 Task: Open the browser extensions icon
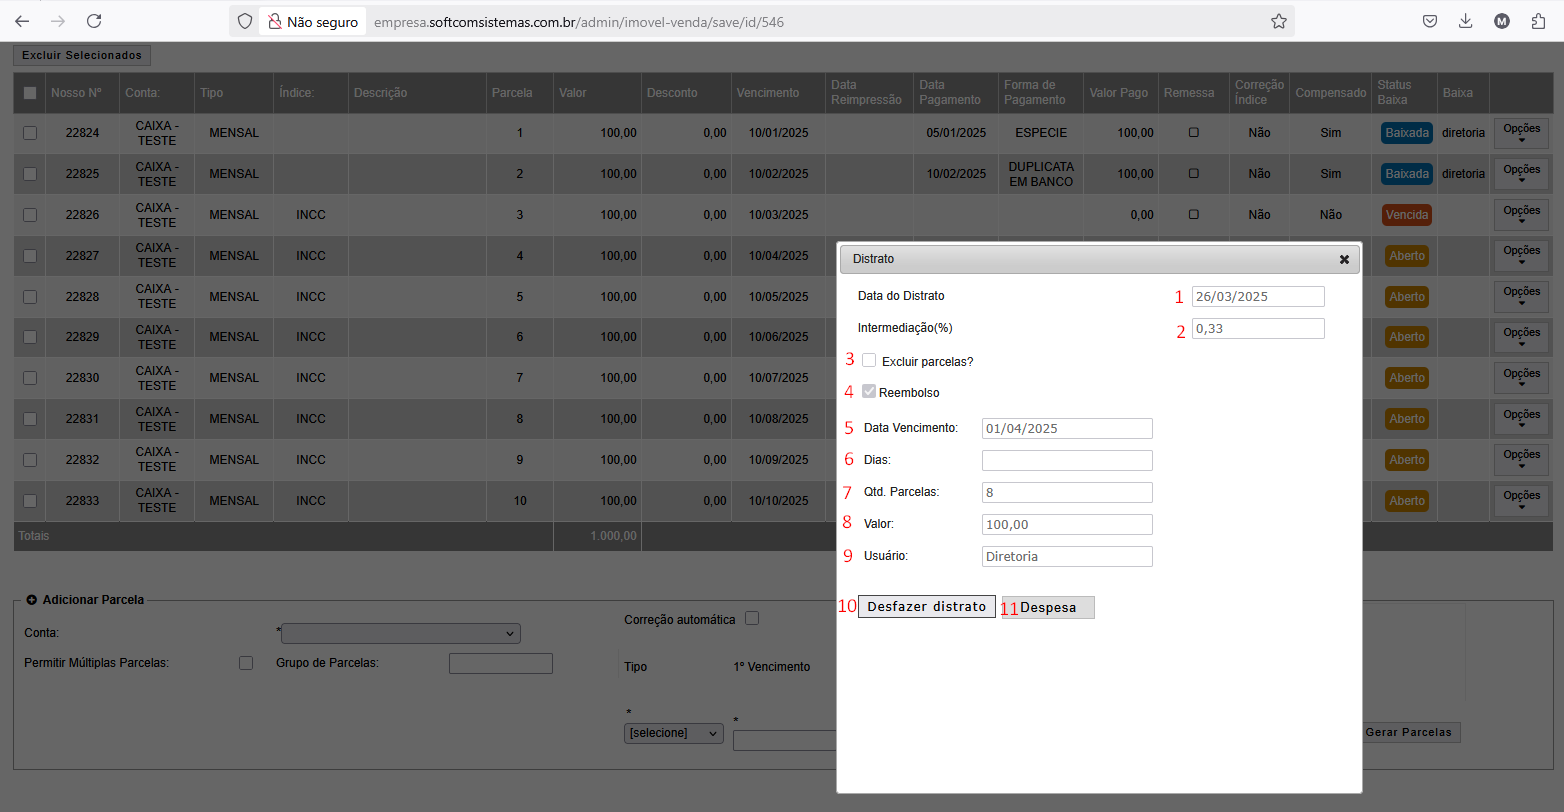tap(1538, 21)
